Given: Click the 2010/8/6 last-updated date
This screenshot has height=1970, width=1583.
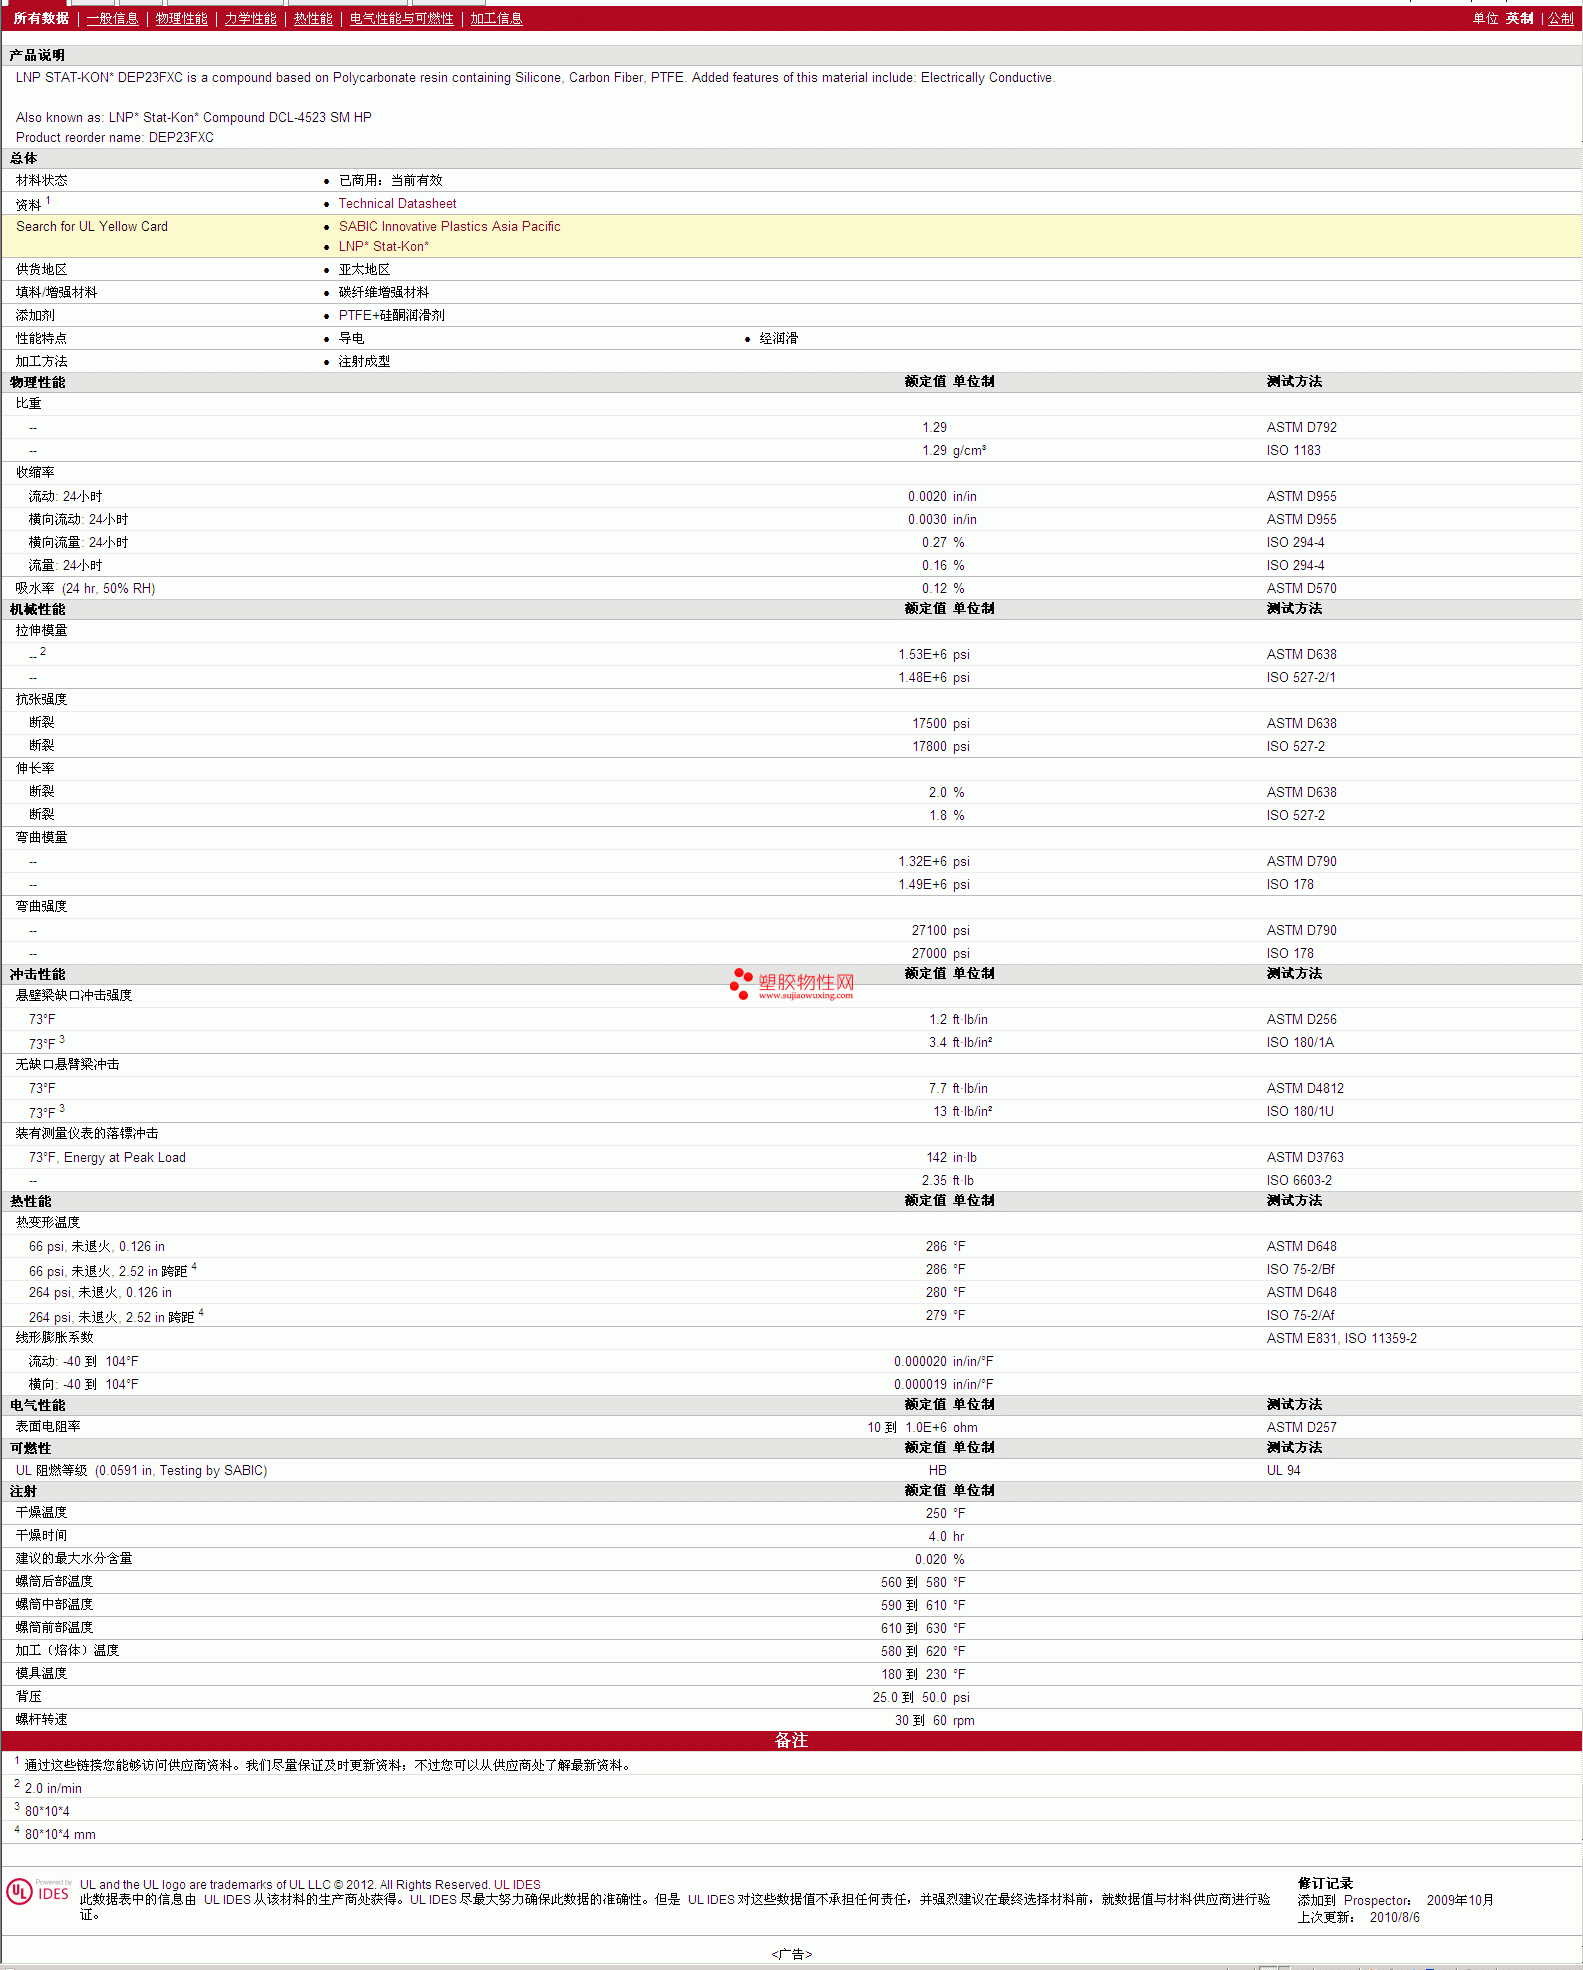Looking at the screenshot, I should click(x=1394, y=1918).
